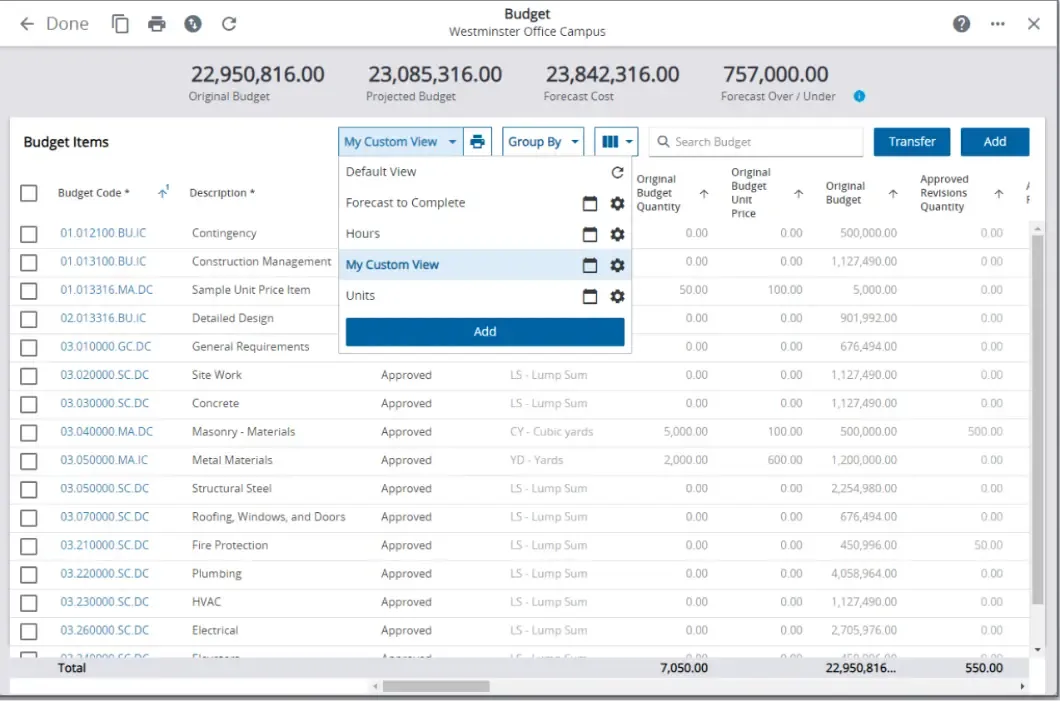Open budget code 01.012100.BU.IC

[x=103, y=233]
